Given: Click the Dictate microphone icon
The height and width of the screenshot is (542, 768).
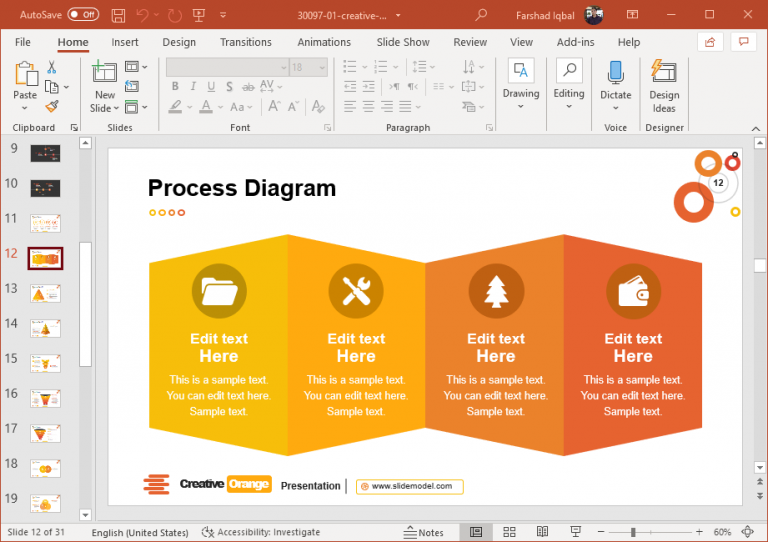Looking at the screenshot, I should click(615, 72).
